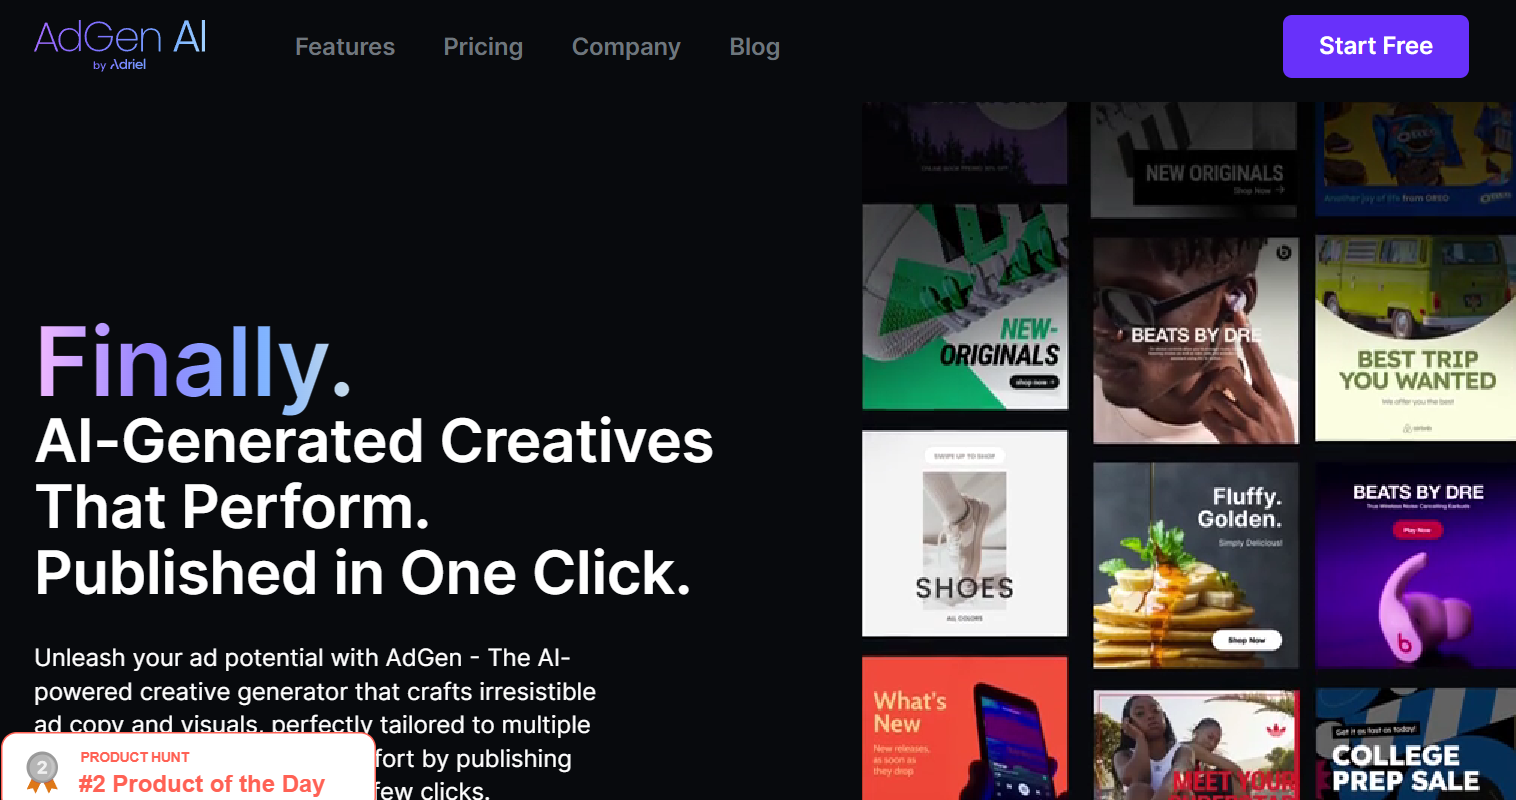
Task: Visit the Blog link
Action: coord(755,47)
